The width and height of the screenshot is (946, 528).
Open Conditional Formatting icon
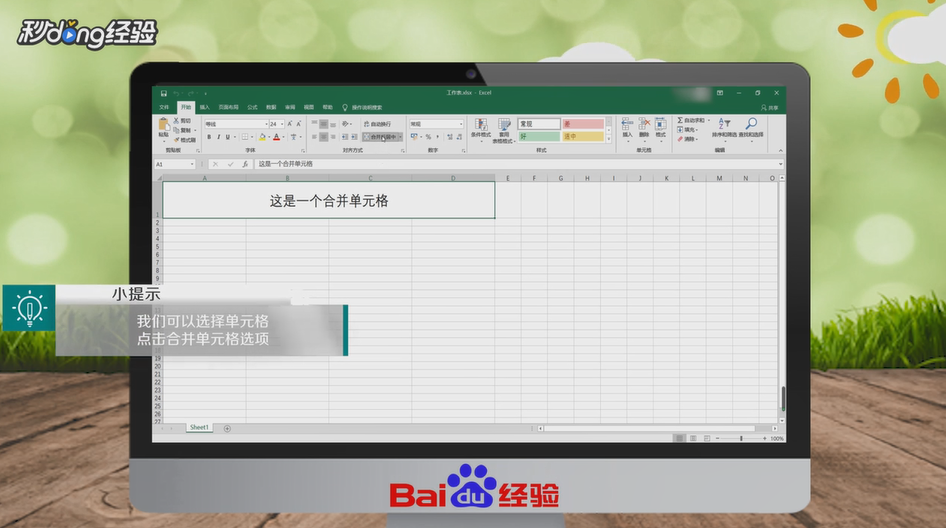(481, 124)
